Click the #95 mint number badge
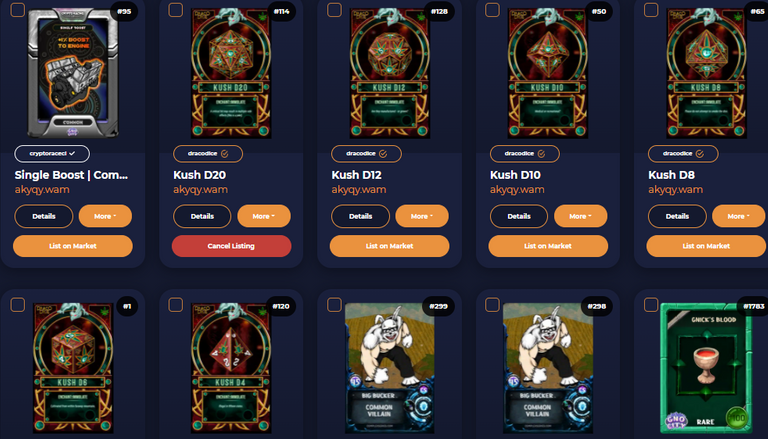The height and width of the screenshot is (439, 768). pos(124,11)
